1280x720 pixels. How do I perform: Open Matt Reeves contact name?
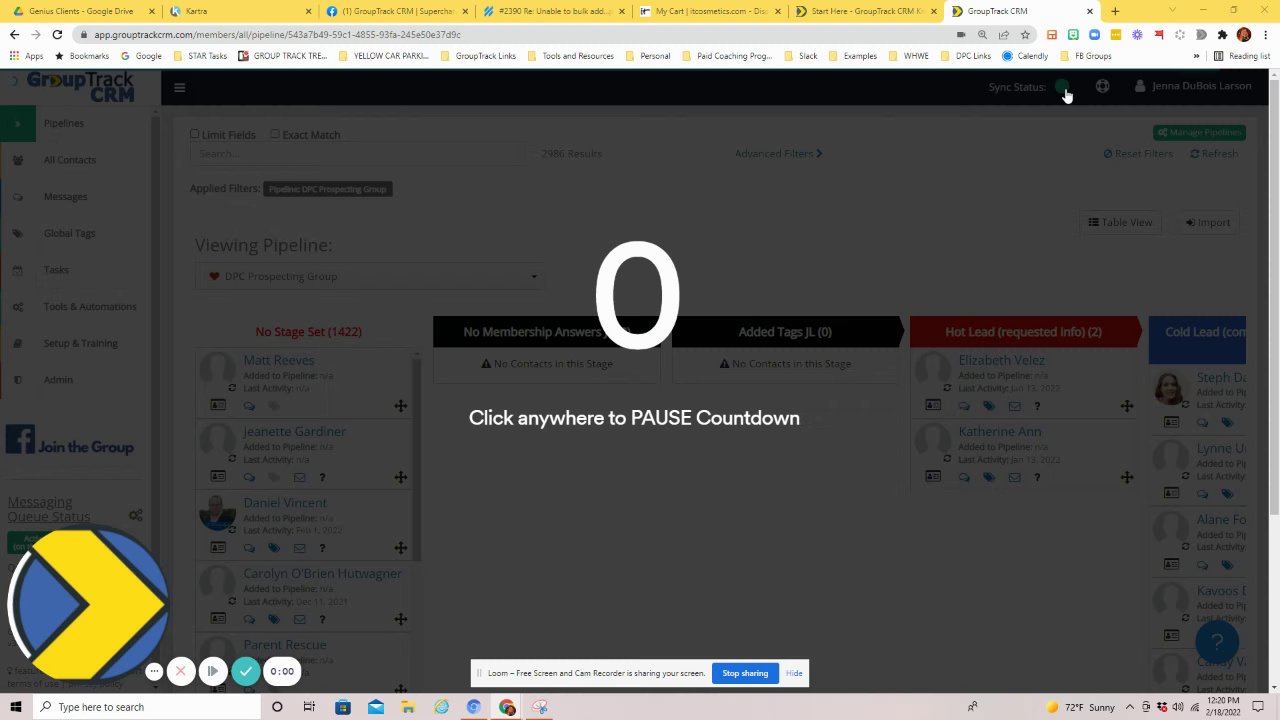pos(279,360)
